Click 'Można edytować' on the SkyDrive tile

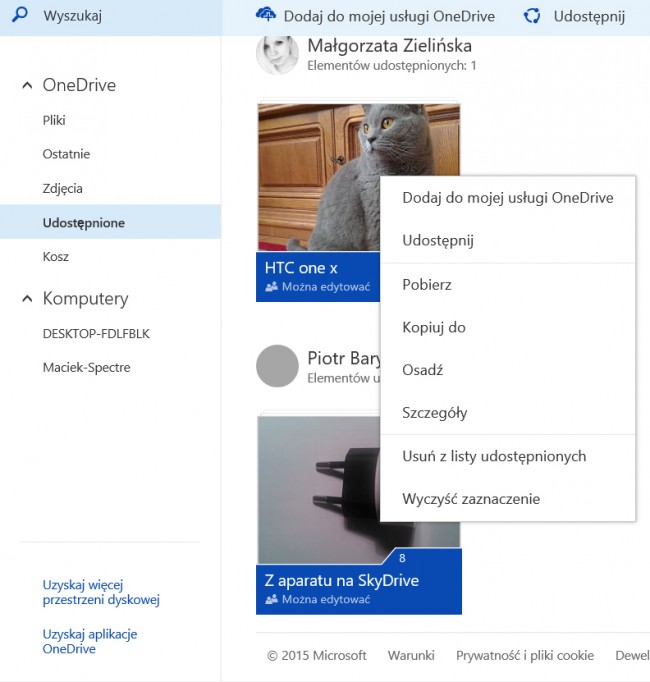tap(326, 599)
